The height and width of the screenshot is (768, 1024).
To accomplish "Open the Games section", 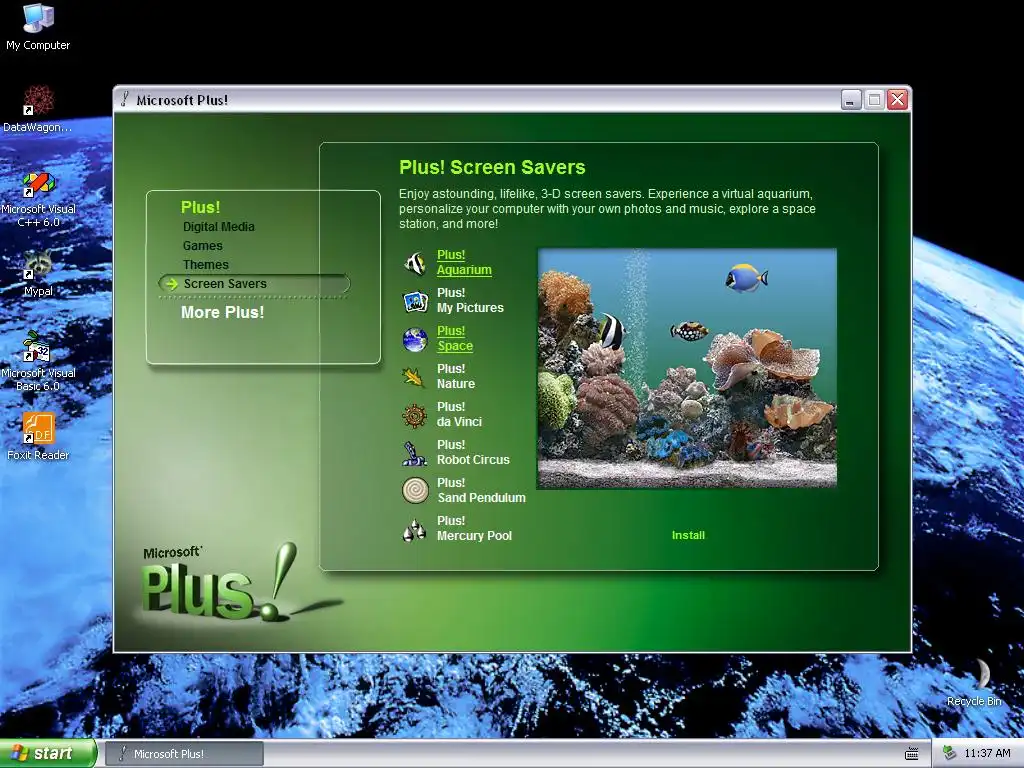I will pyautogui.click(x=202, y=246).
